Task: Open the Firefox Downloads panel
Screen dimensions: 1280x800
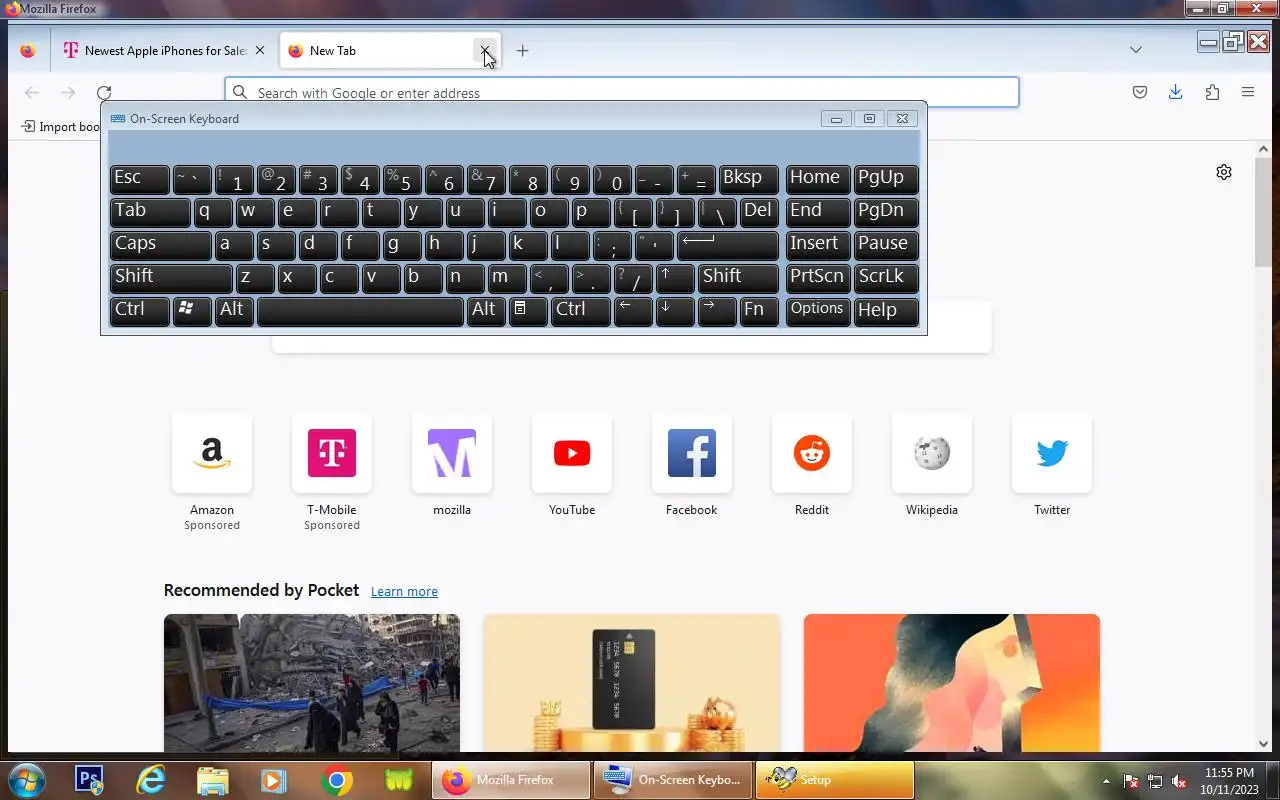Action: [1176, 92]
